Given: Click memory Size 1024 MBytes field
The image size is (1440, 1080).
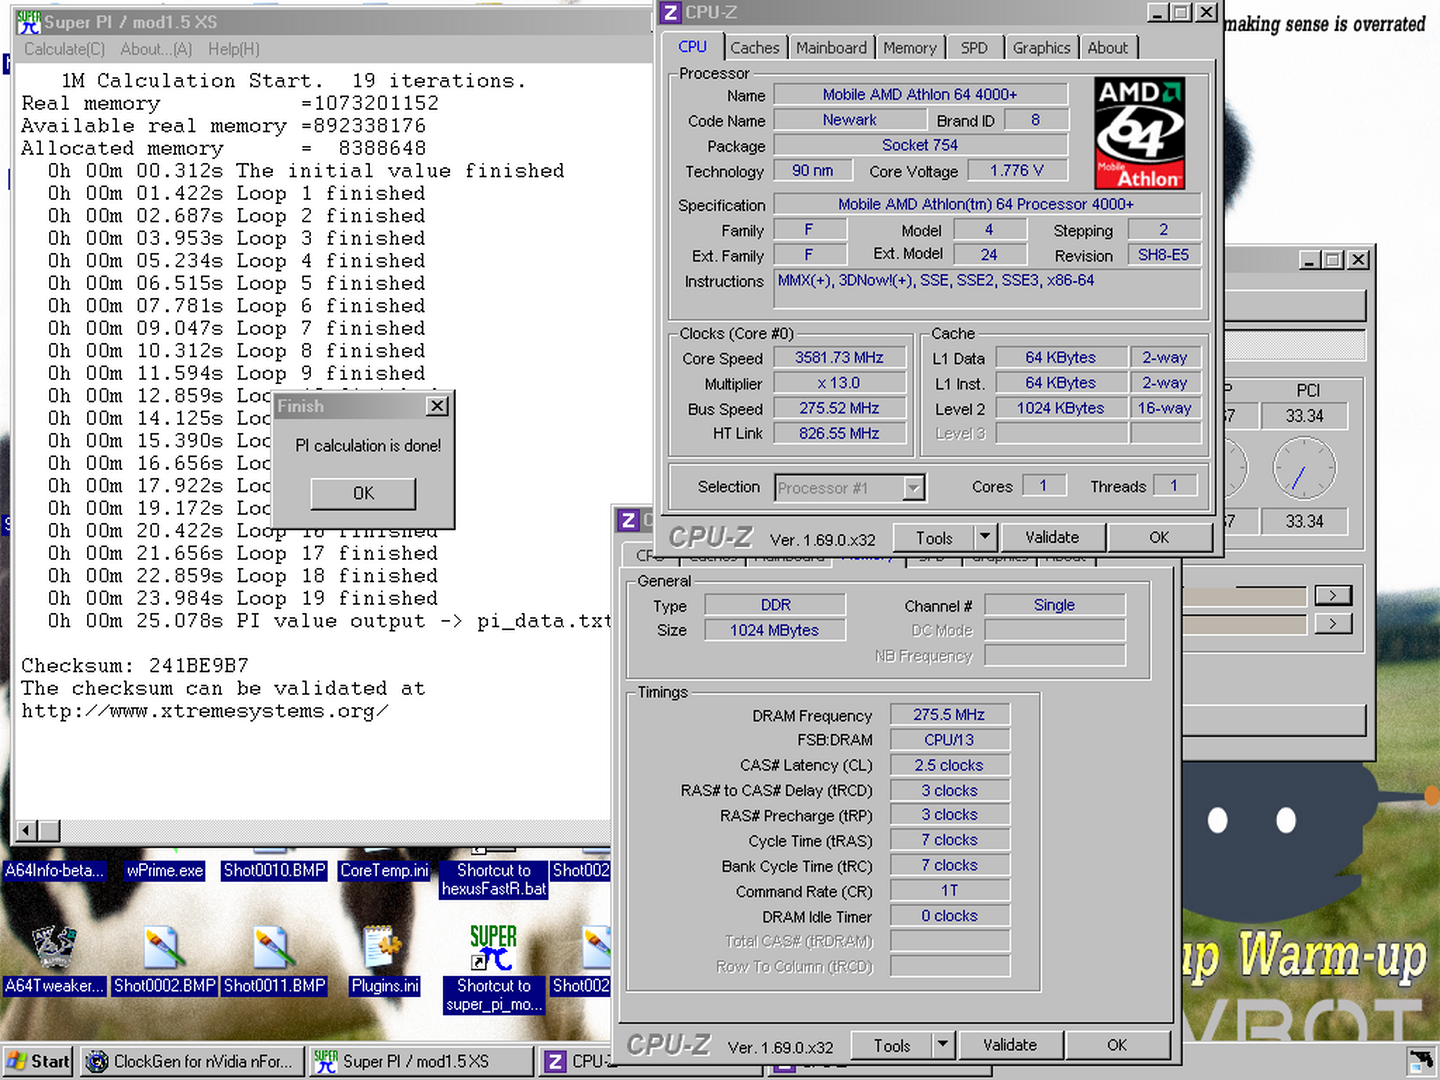Looking at the screenshot, I should (775, 630).
